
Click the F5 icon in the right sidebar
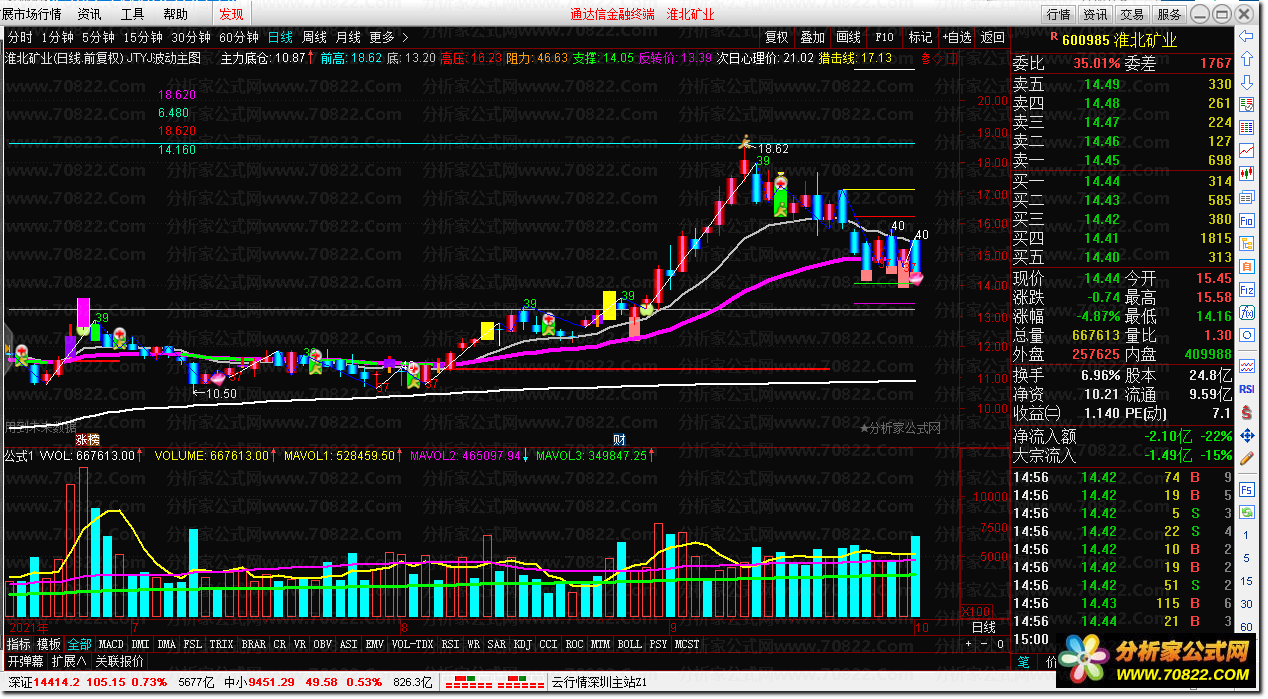pos(1246,490)
